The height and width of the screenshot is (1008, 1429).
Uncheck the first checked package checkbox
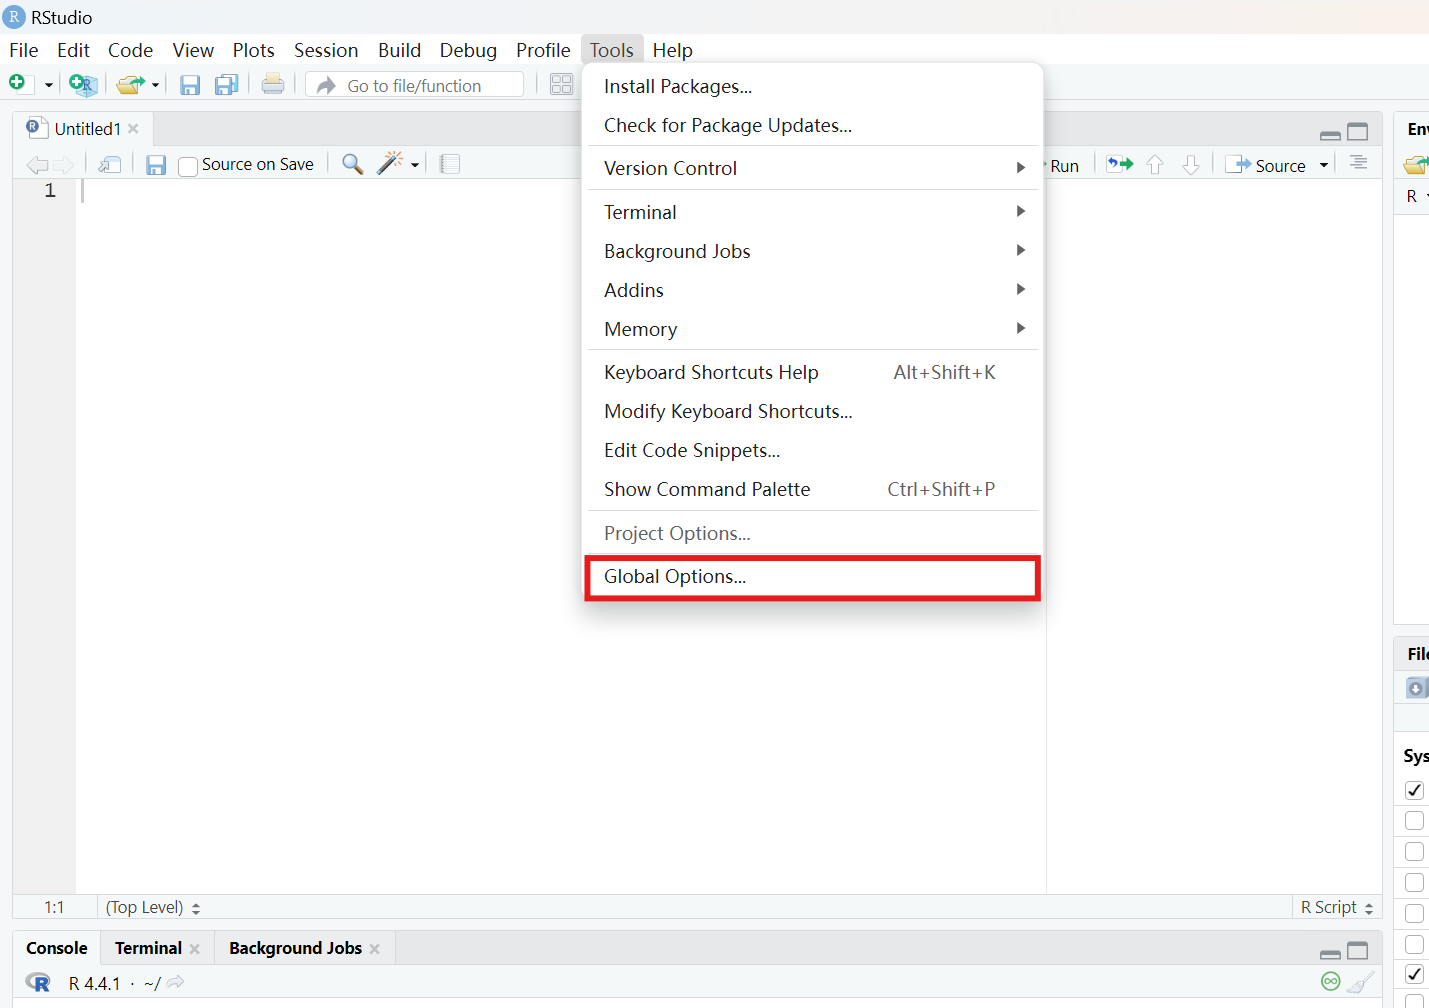pos(1414,790)
